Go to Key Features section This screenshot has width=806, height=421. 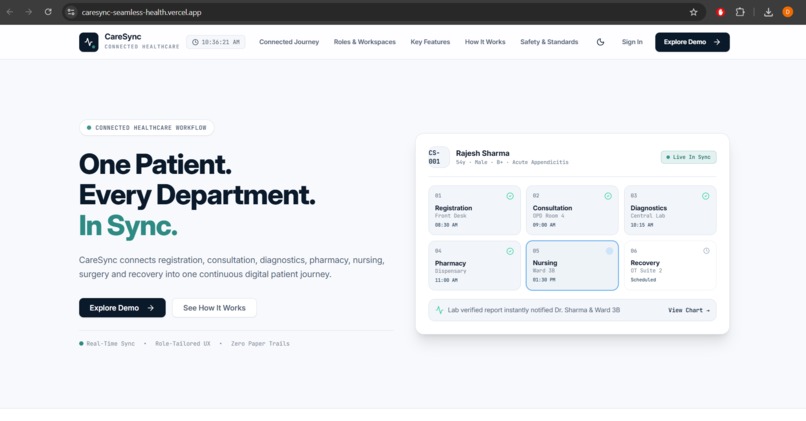(430, 42)
